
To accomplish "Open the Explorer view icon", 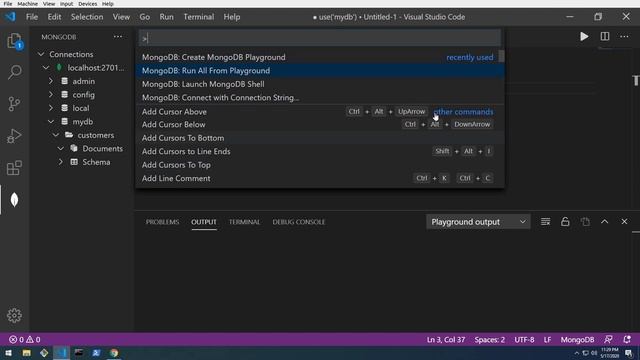I will pyautogui.click(x=14, y=41).
